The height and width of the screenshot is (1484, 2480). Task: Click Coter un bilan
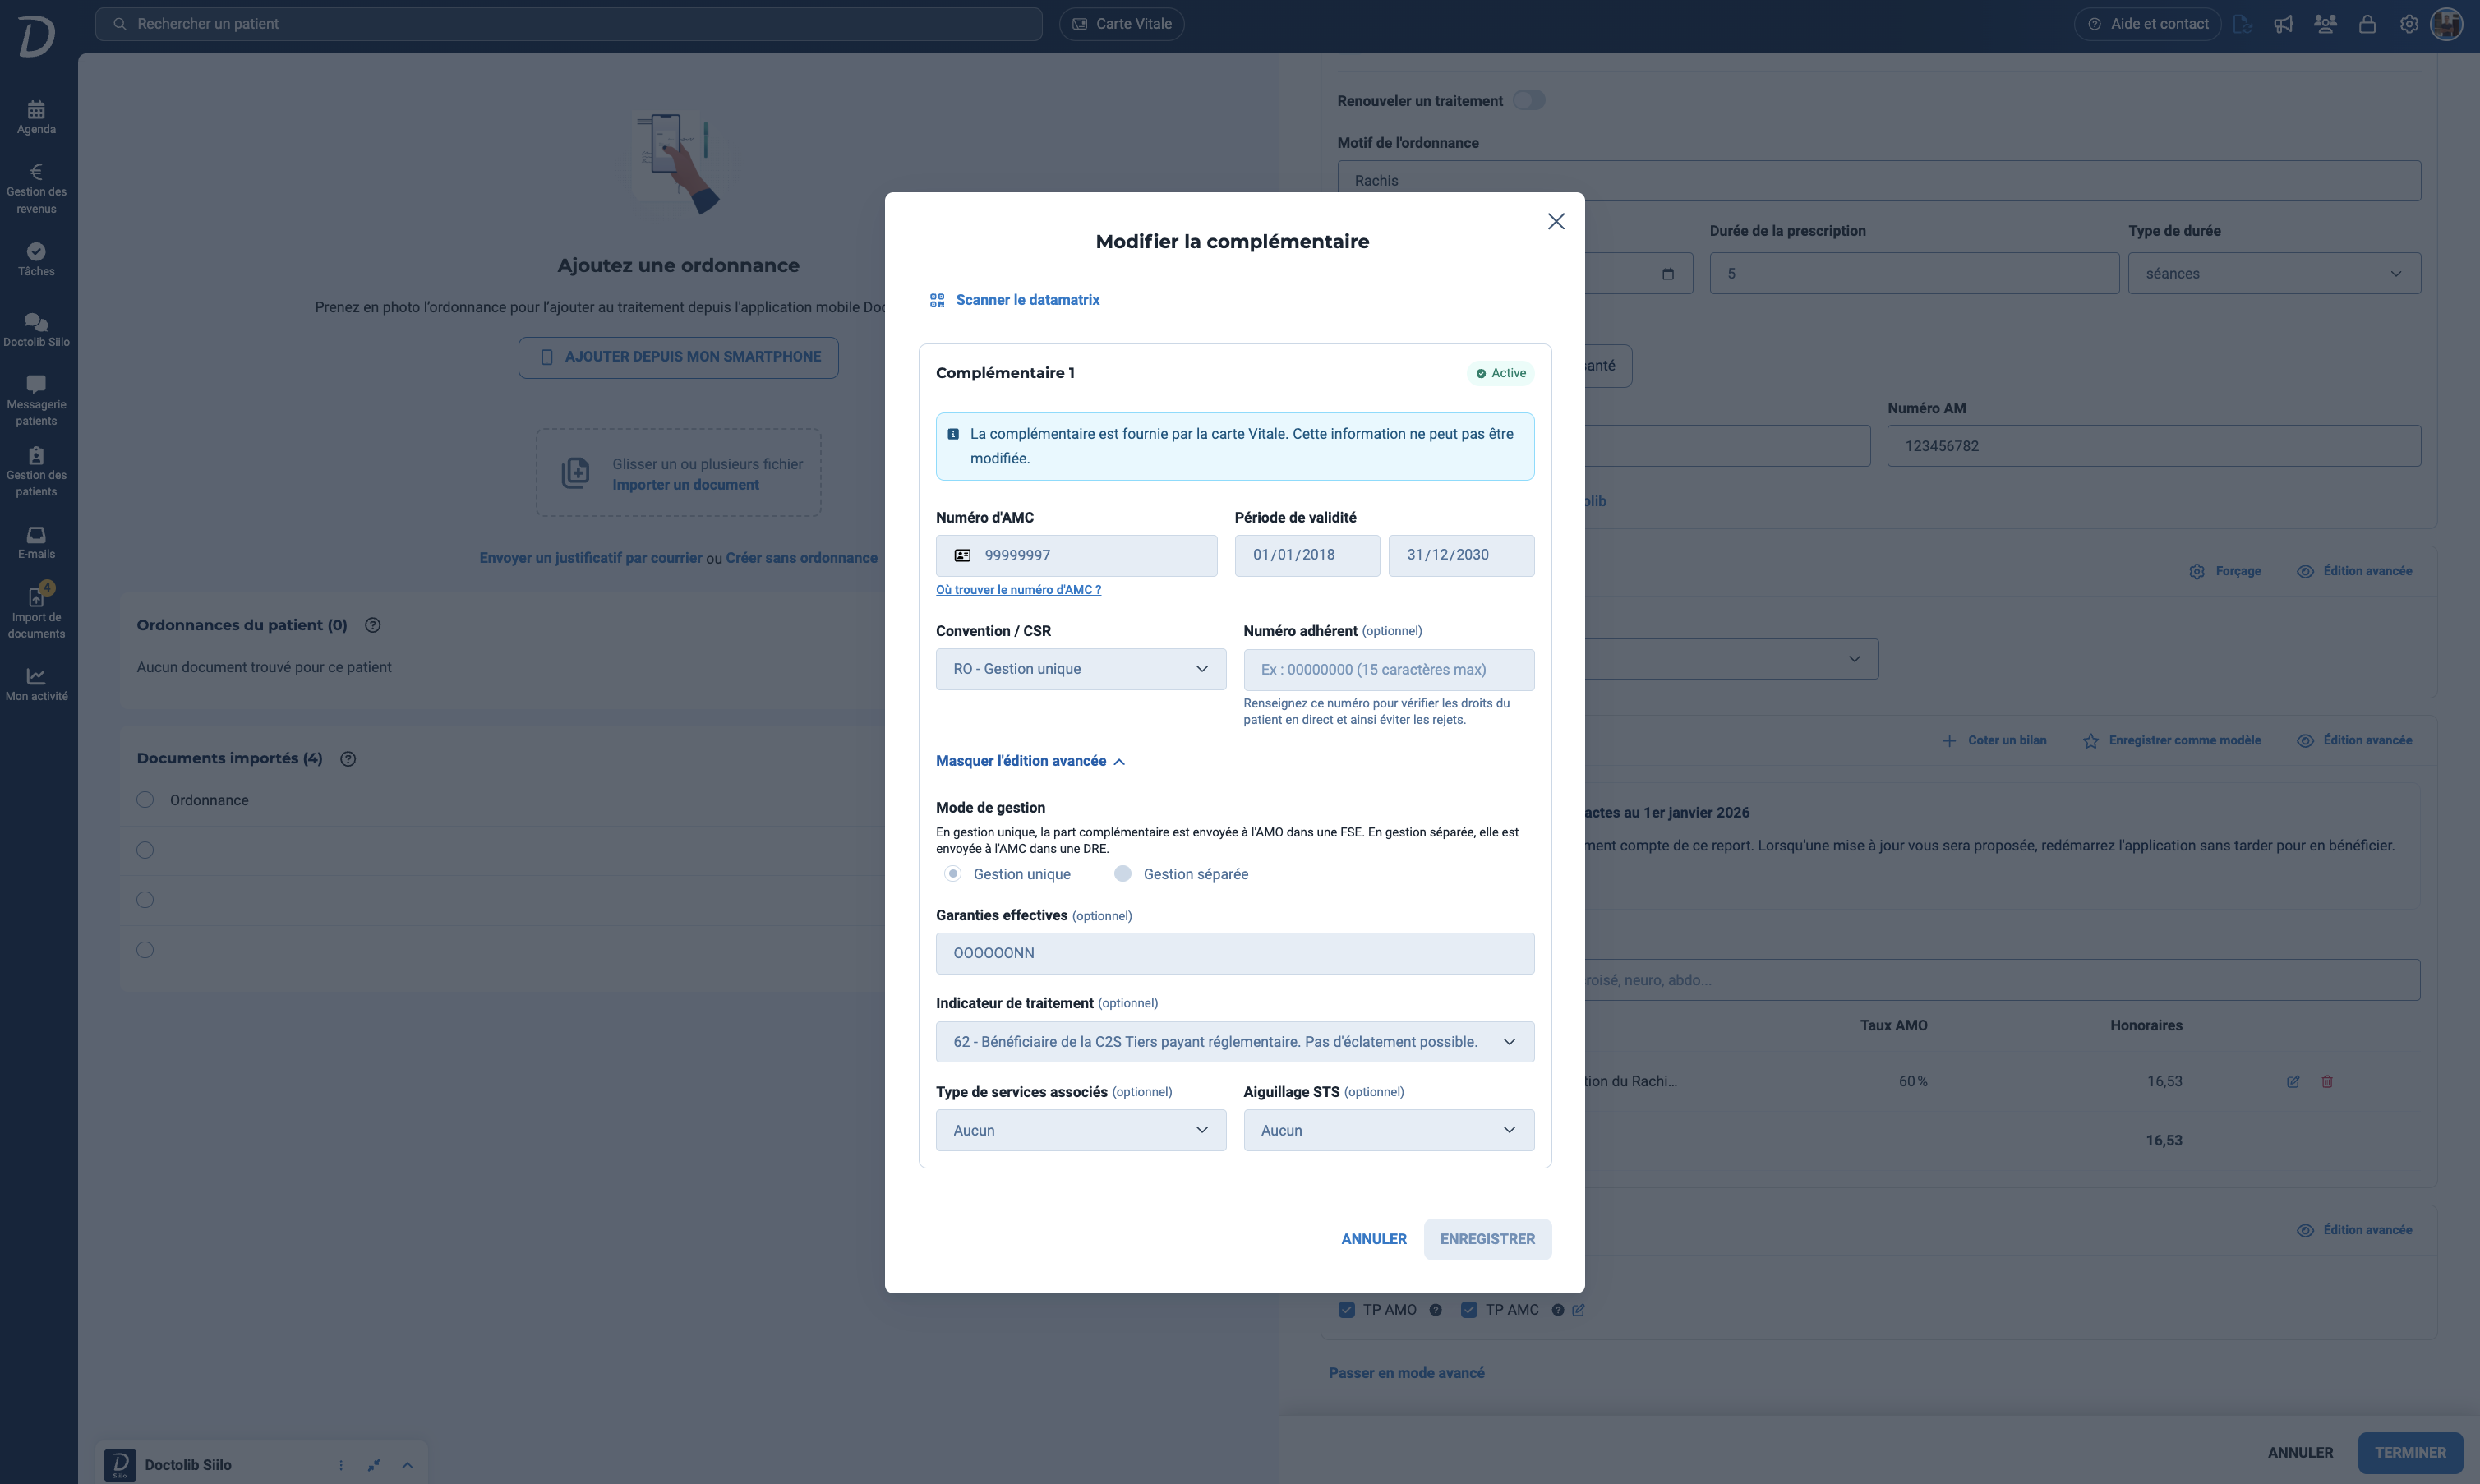pyautogui.click(x=1994, y=741)
